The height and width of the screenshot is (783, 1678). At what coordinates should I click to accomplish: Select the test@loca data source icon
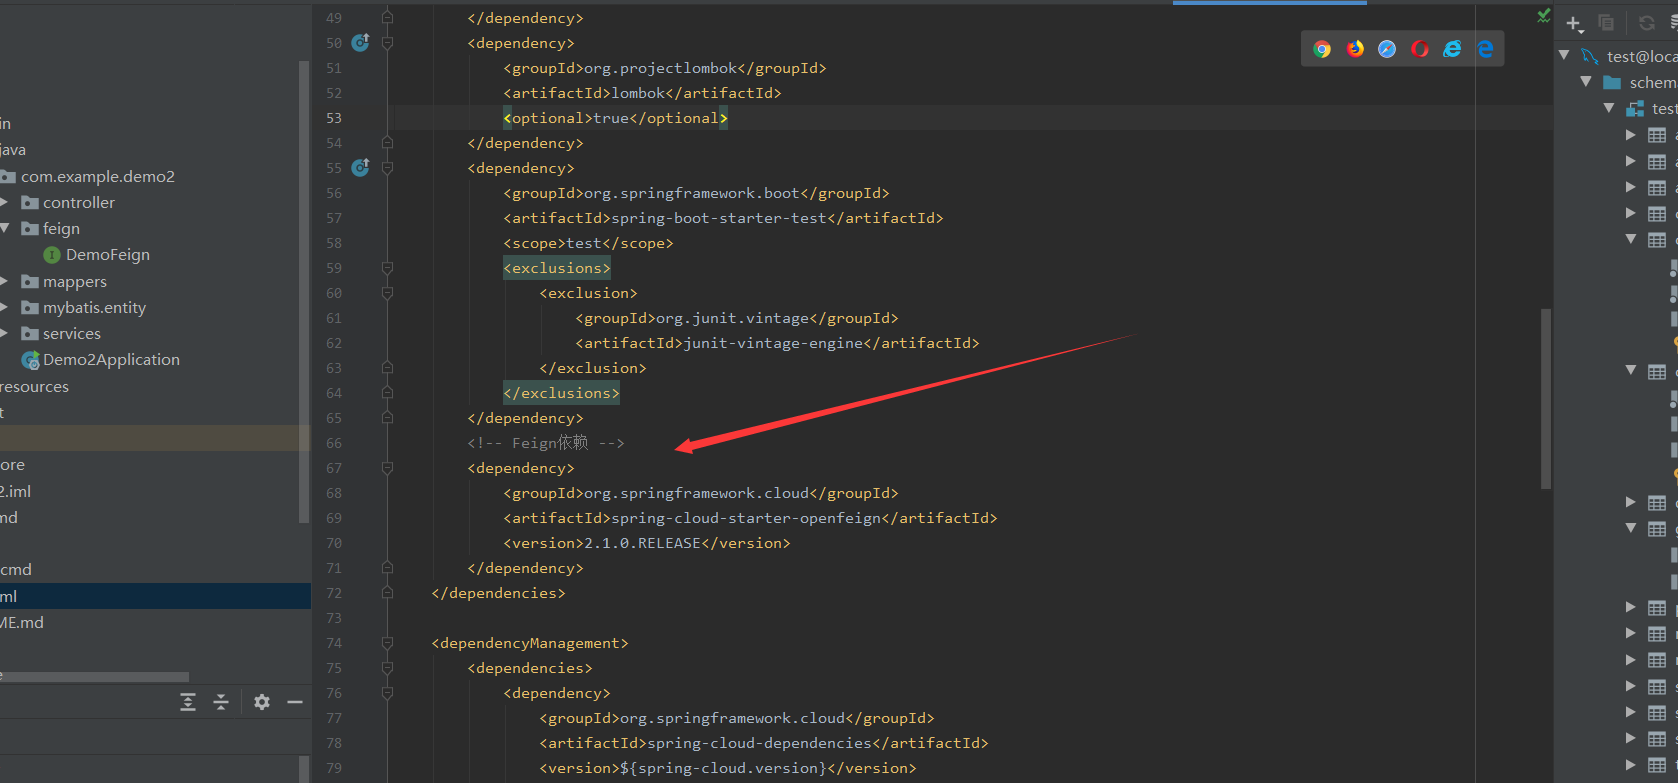coord(1589,56)
